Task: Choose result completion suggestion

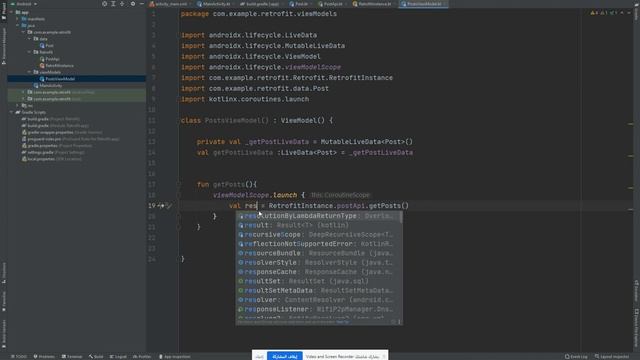Action: [318, 225]
